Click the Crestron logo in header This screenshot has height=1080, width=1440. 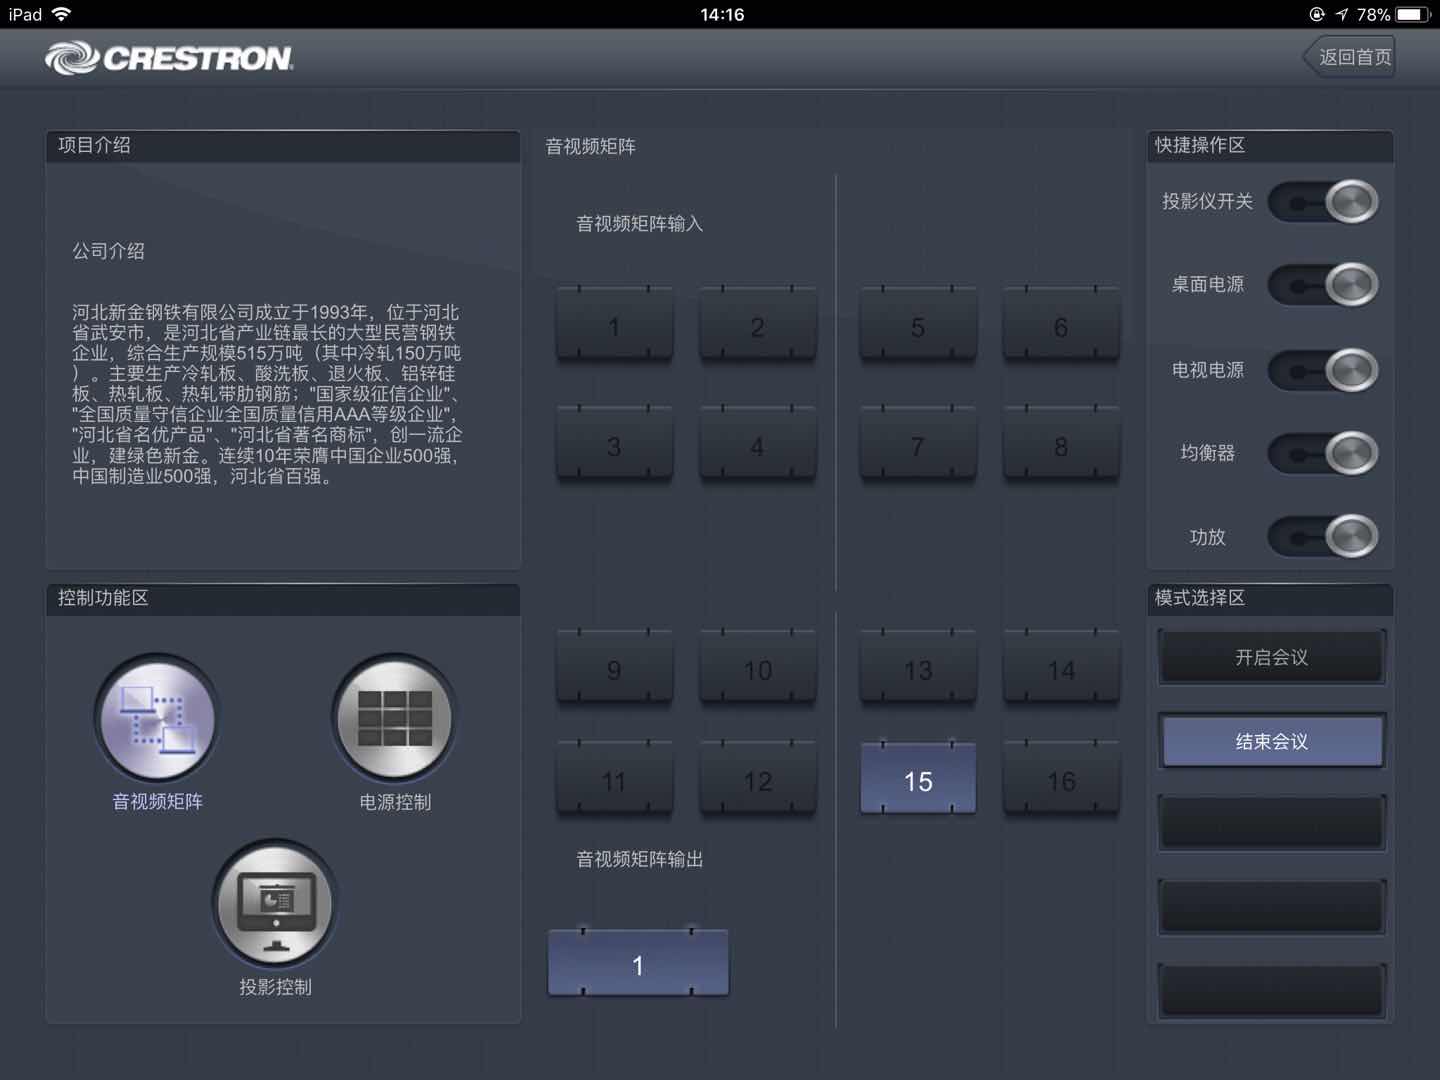(x=169, y=58)
